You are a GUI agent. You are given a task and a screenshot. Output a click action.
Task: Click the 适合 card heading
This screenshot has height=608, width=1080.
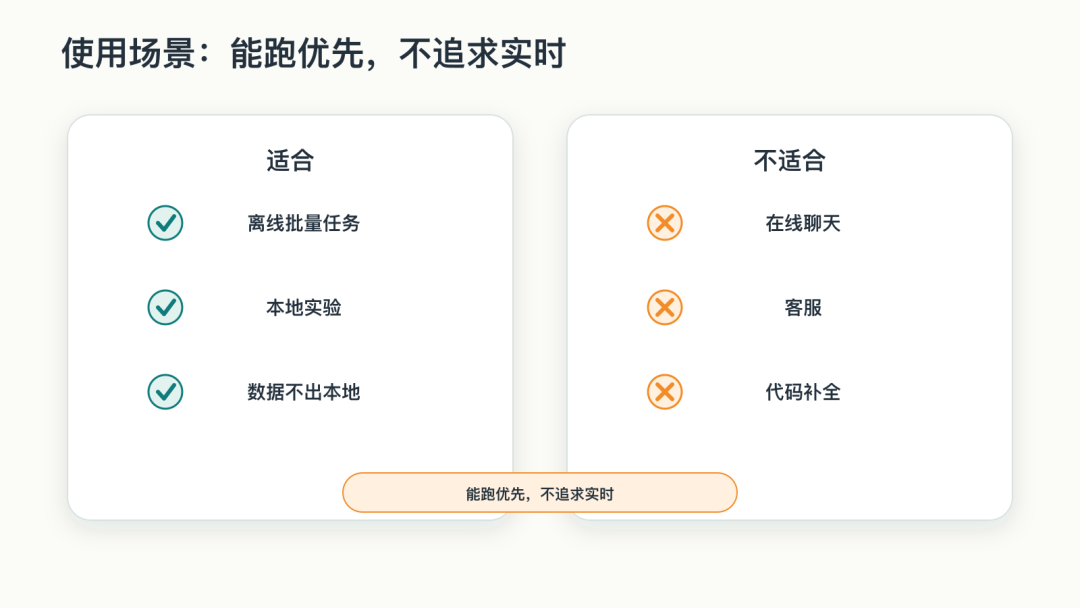(290, 160)
